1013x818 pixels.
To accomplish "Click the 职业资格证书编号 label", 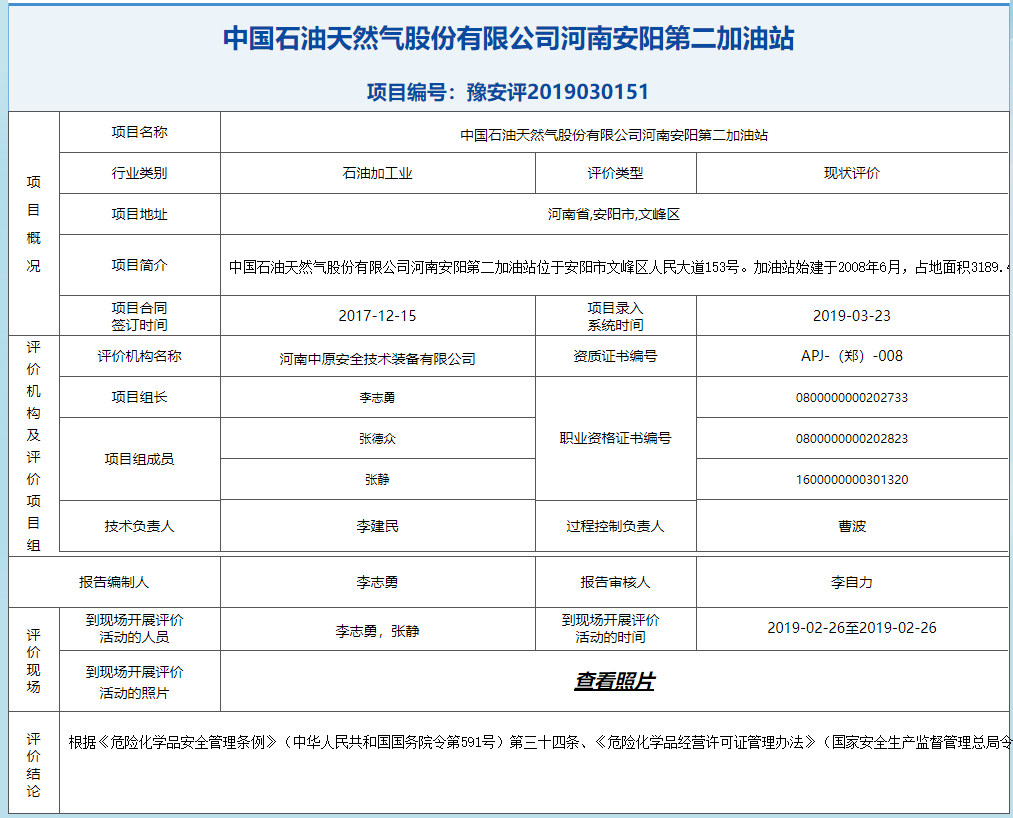I will coord(615,438).
